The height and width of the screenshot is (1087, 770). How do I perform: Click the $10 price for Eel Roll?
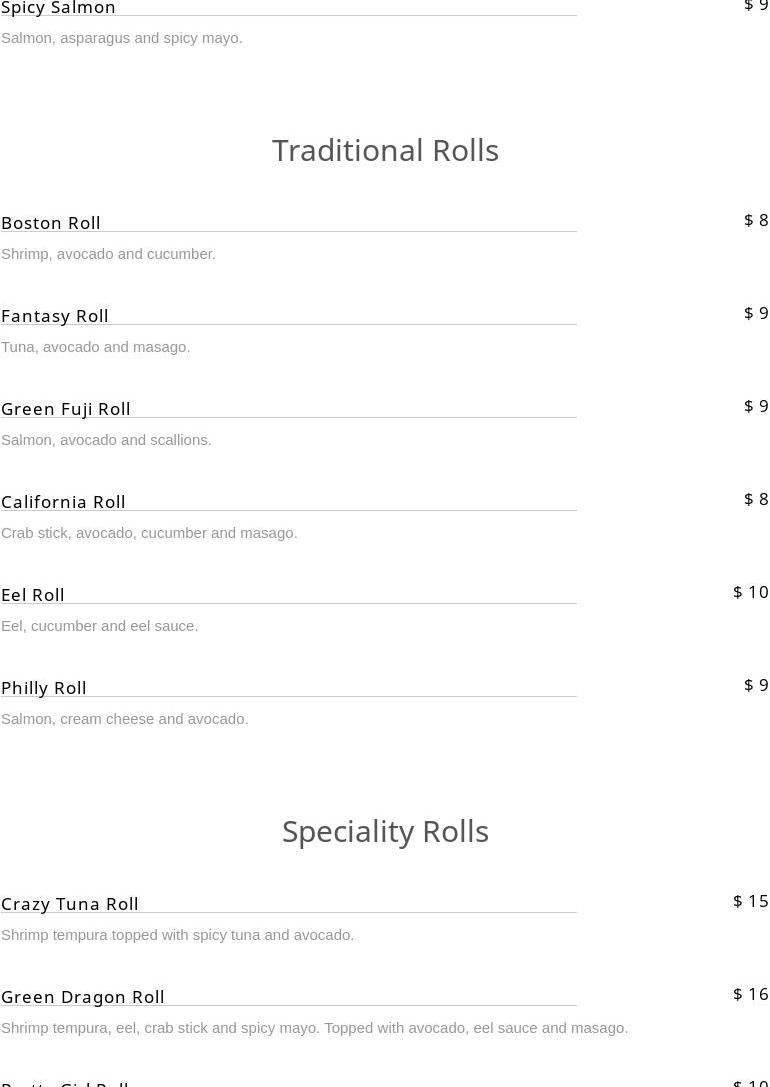751,592
